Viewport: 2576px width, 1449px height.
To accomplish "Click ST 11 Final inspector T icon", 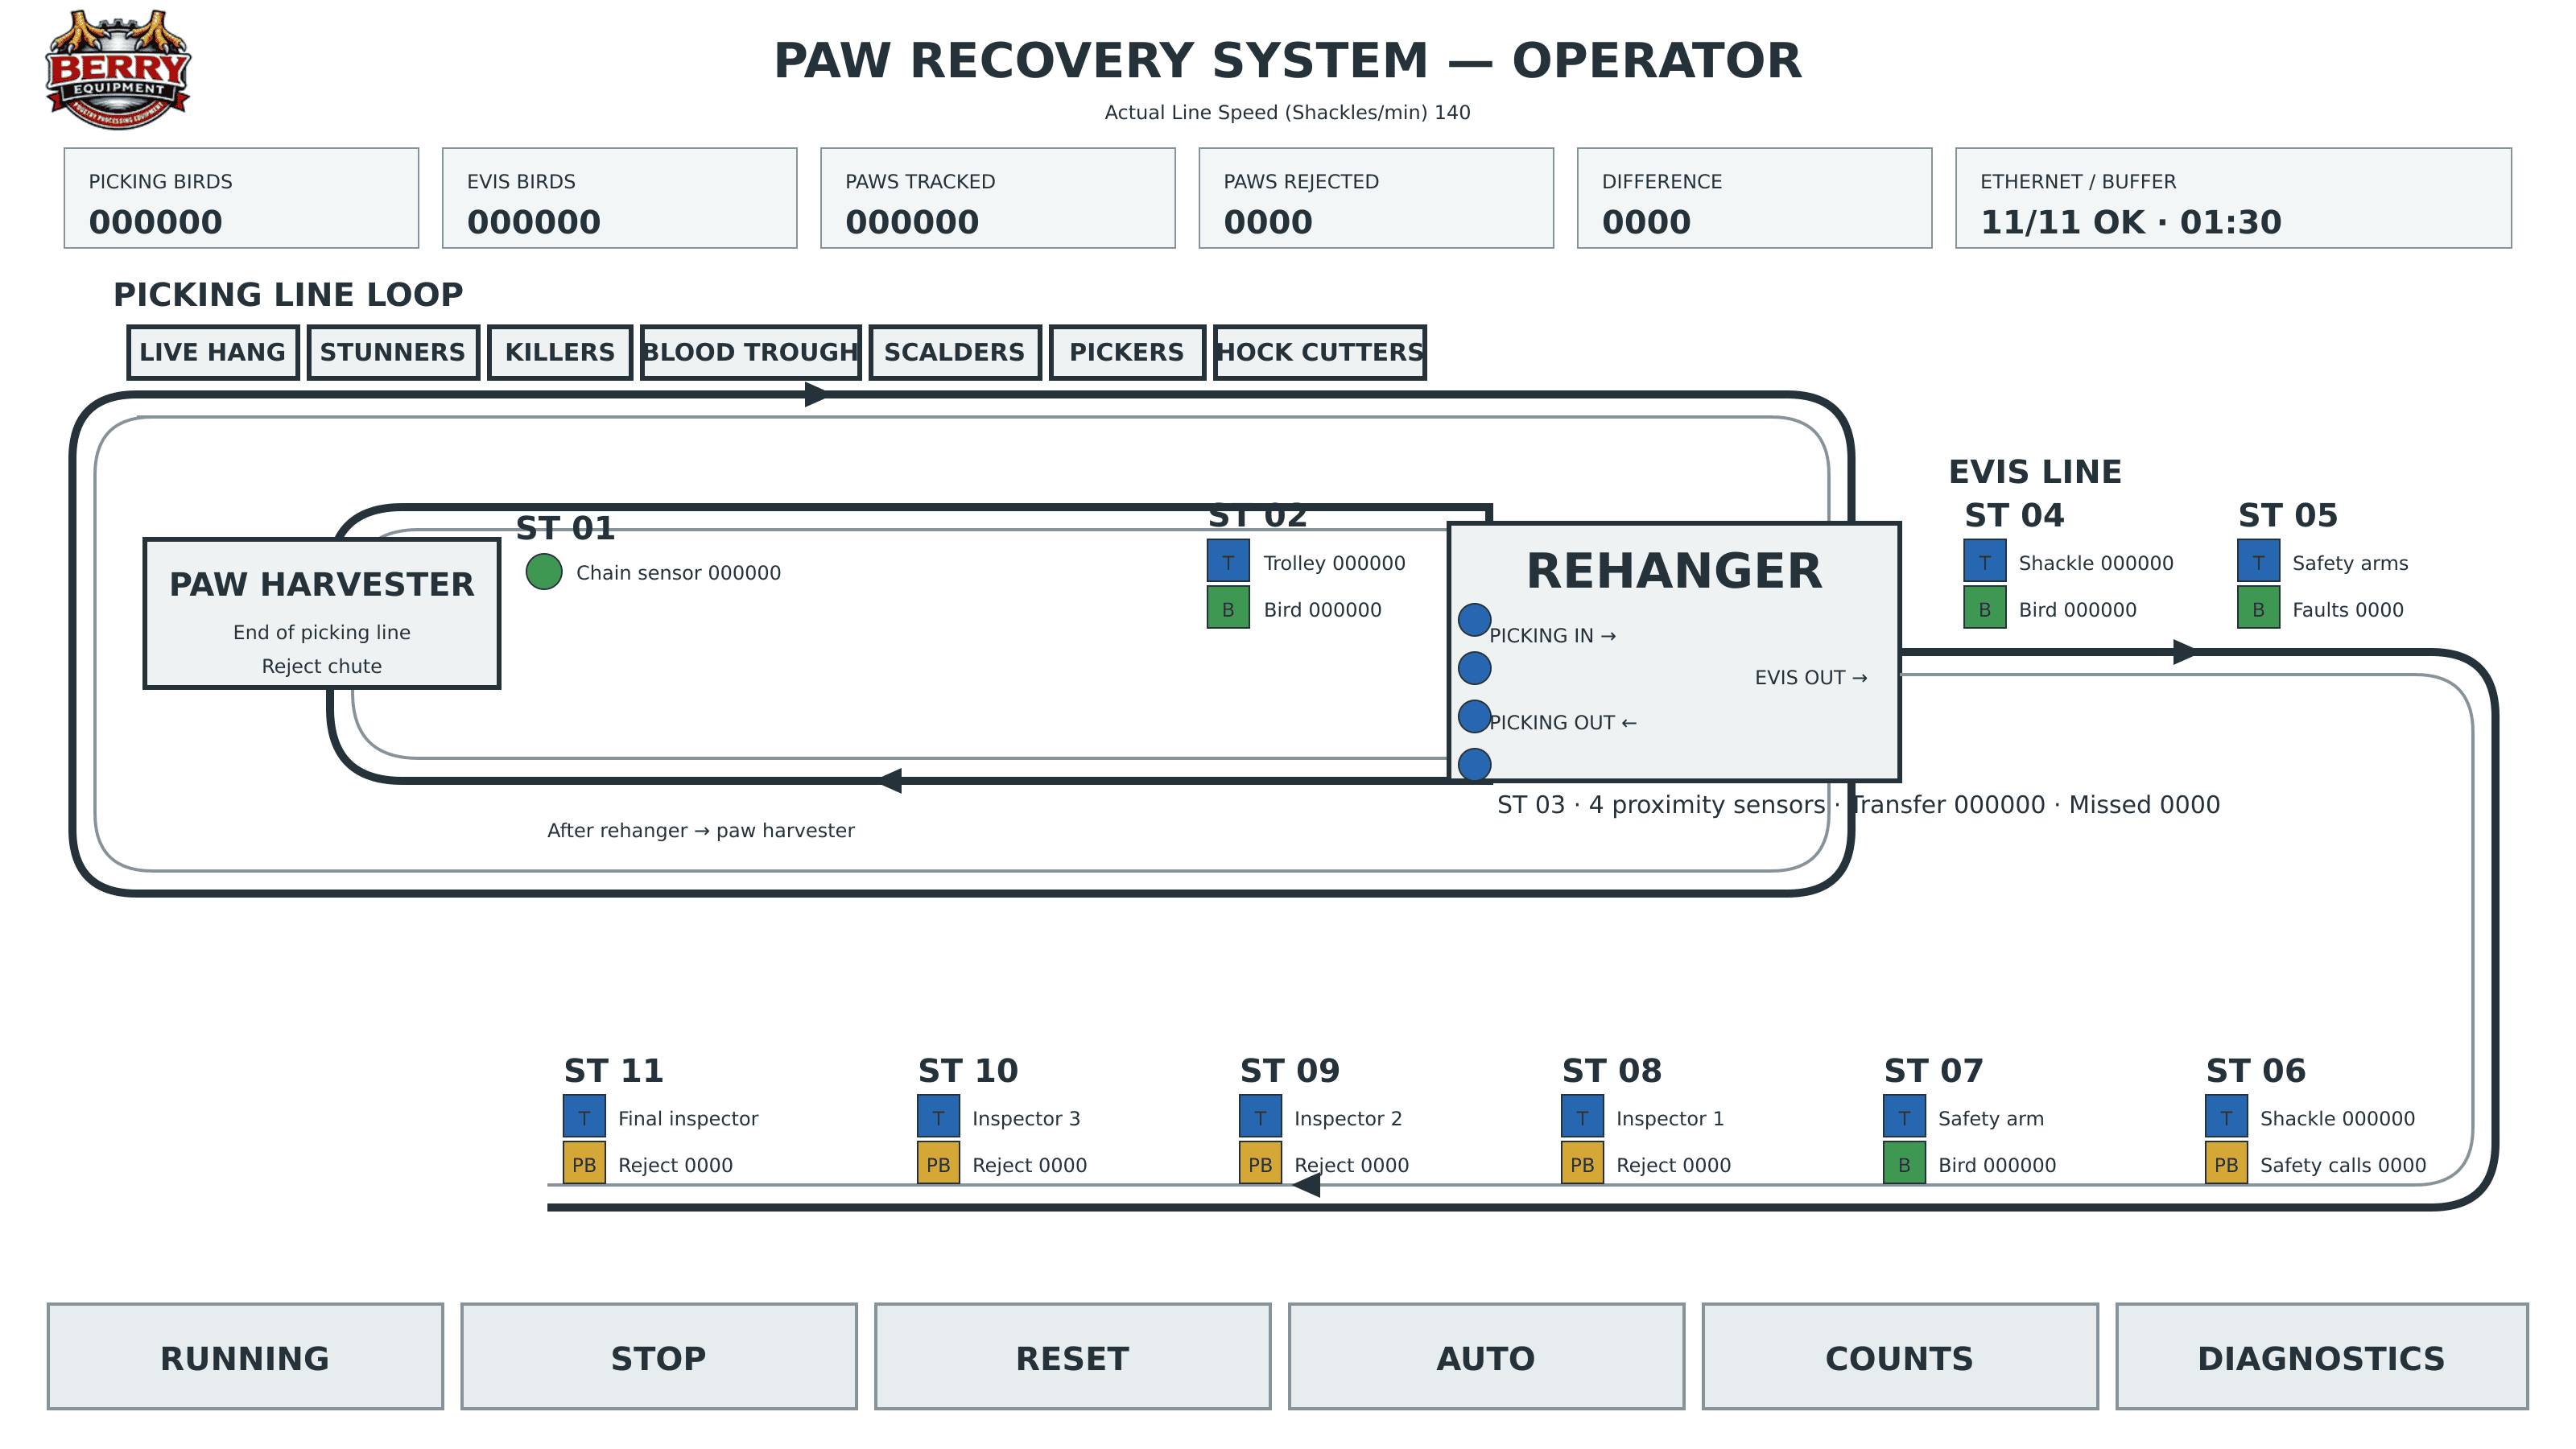I will coord(585,1116).
